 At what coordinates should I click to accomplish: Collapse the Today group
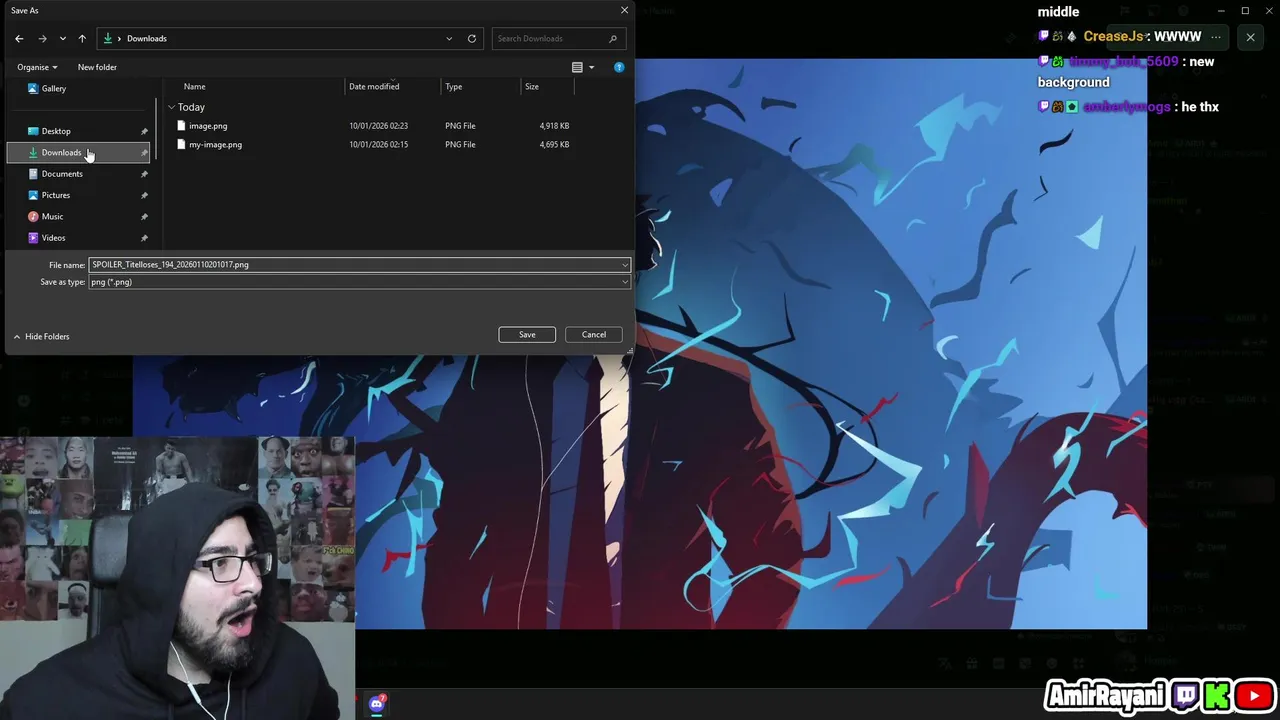[x=172, y=107]
